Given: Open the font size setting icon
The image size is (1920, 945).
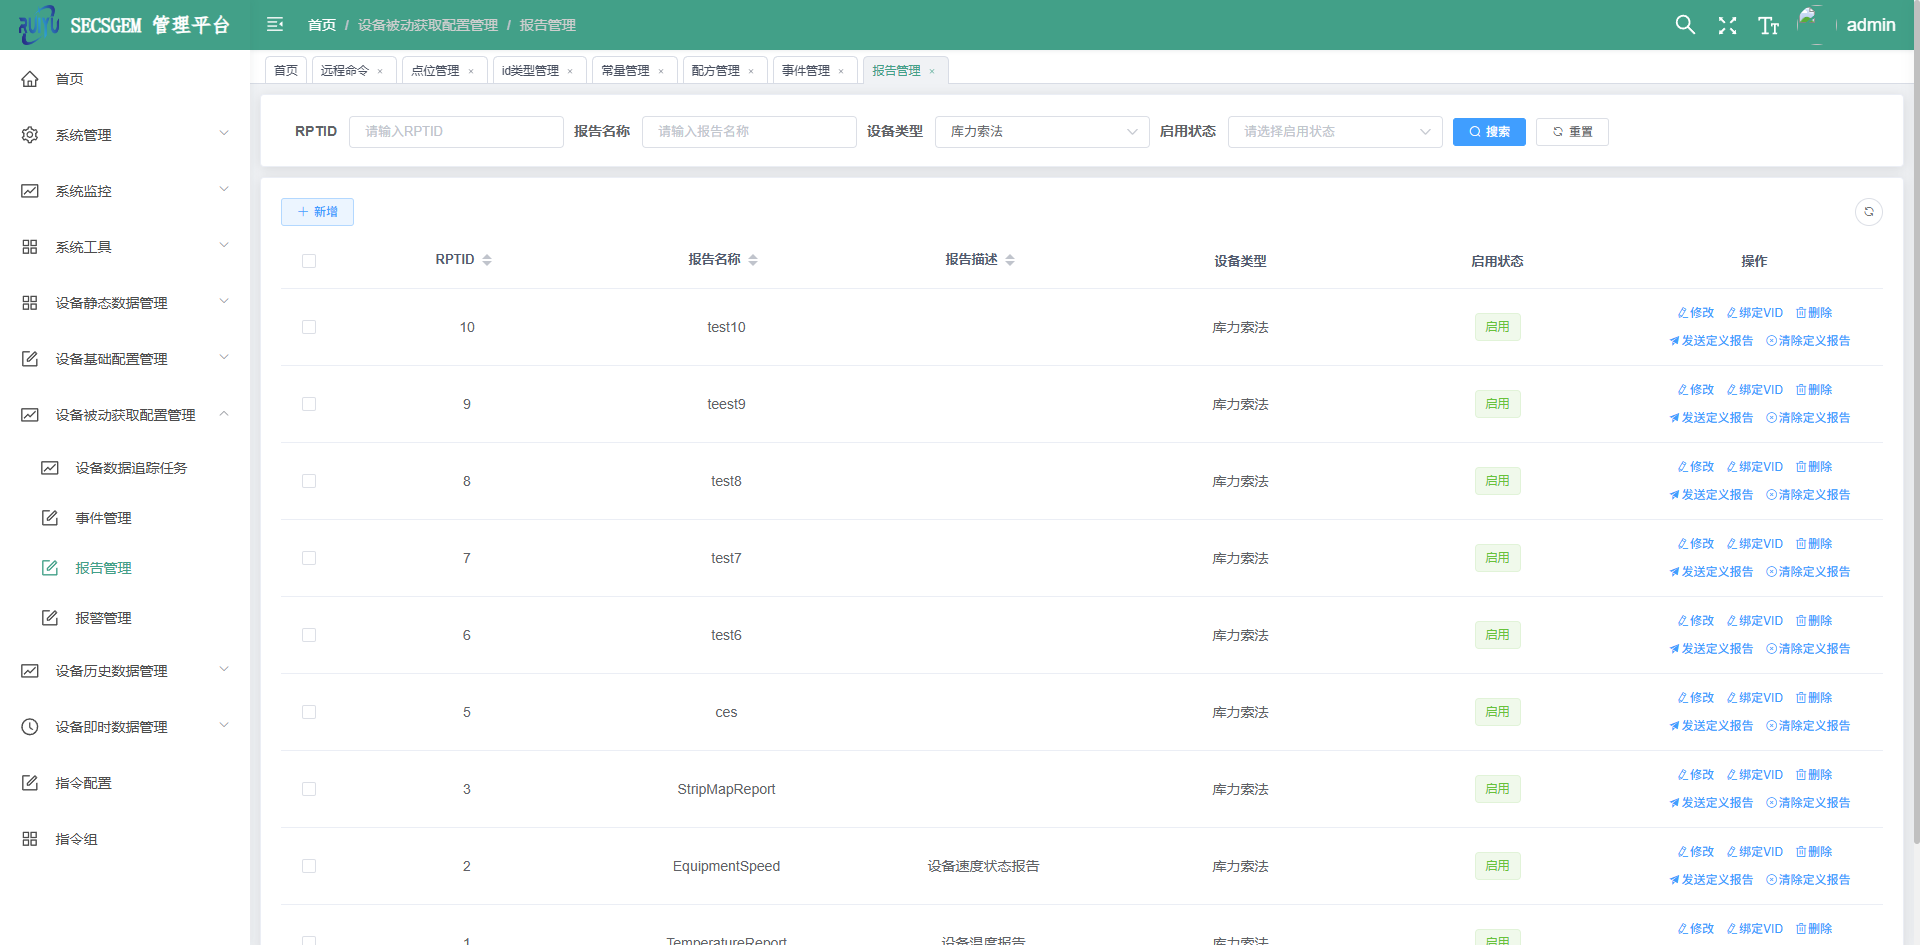Looking at the screenshot, I should tap(1768, 25).
